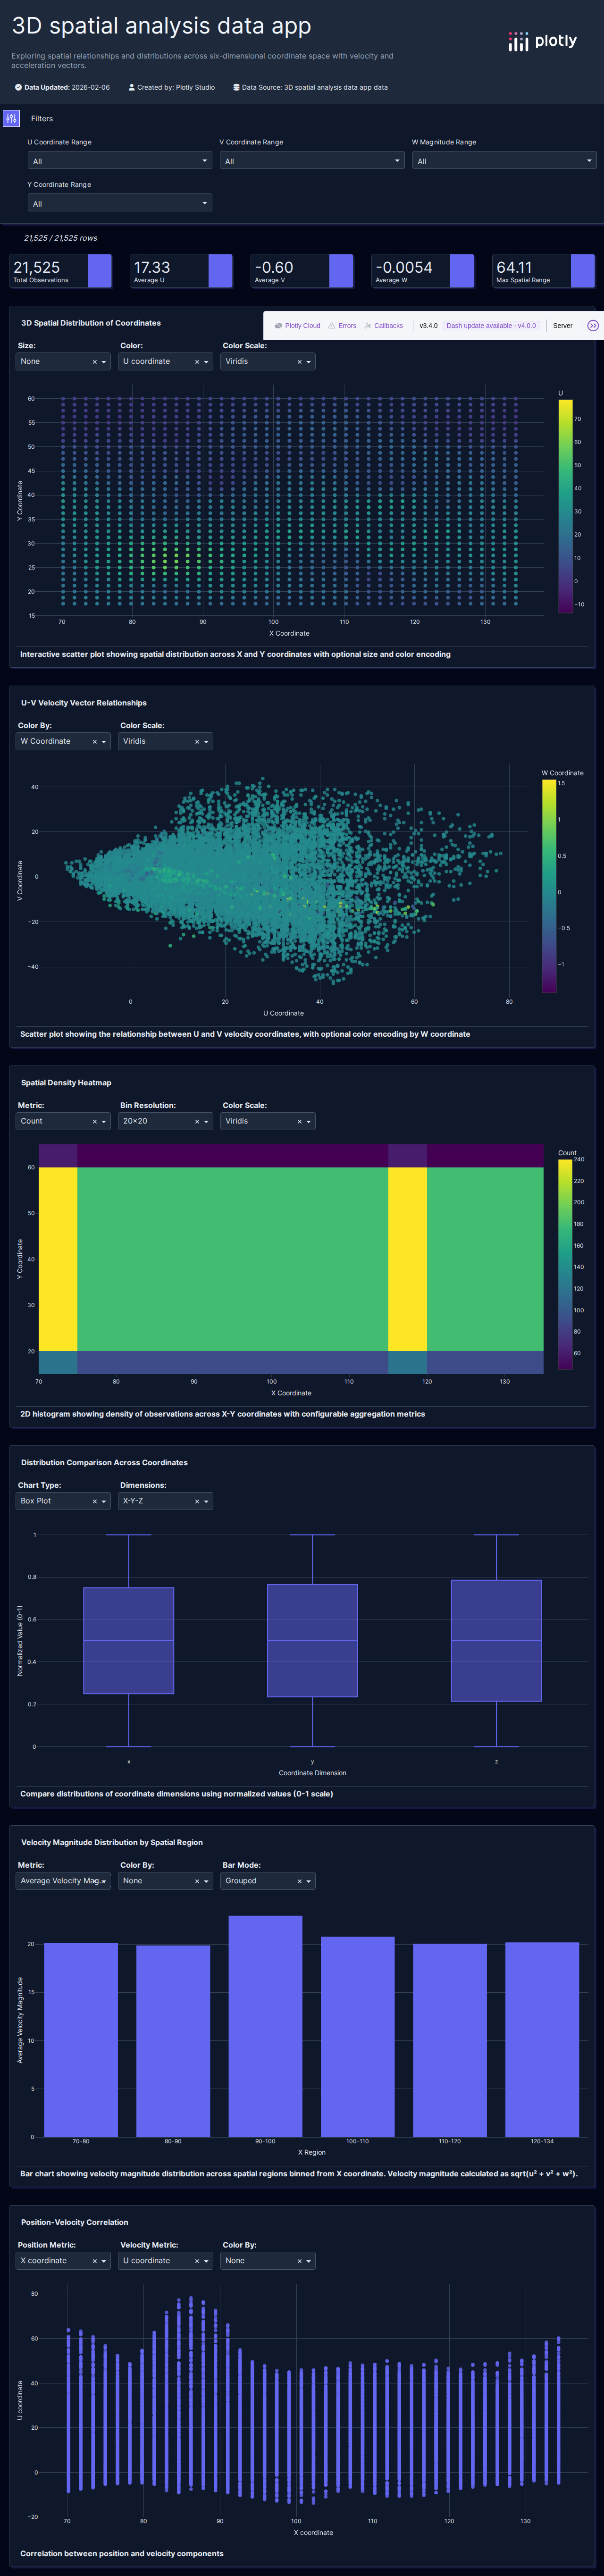604x2576 pixels.
Task: Click the Dash update available v4.0.0 badge
Action: [x=491, y=326]
